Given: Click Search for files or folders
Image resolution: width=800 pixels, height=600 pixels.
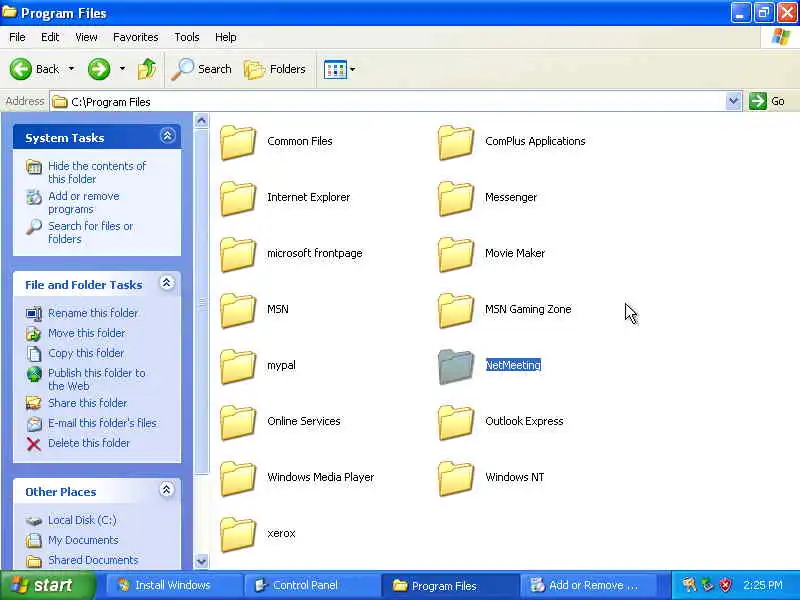Looking at the screenshot, I should point(90,232).
